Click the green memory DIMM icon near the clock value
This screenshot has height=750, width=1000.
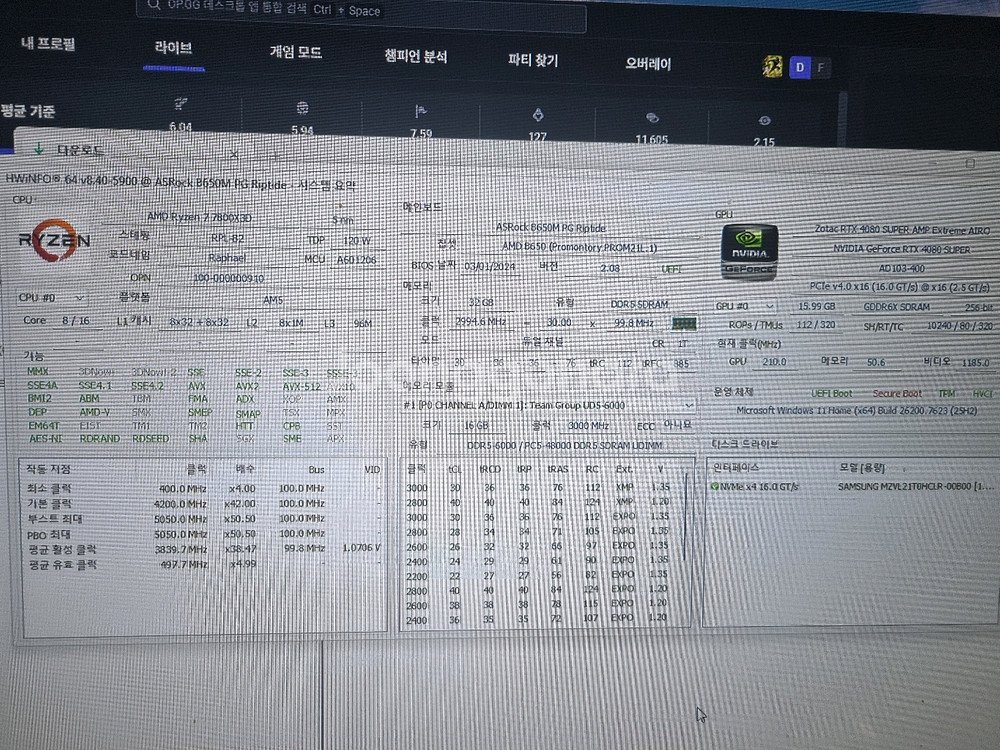click(684, 324)
